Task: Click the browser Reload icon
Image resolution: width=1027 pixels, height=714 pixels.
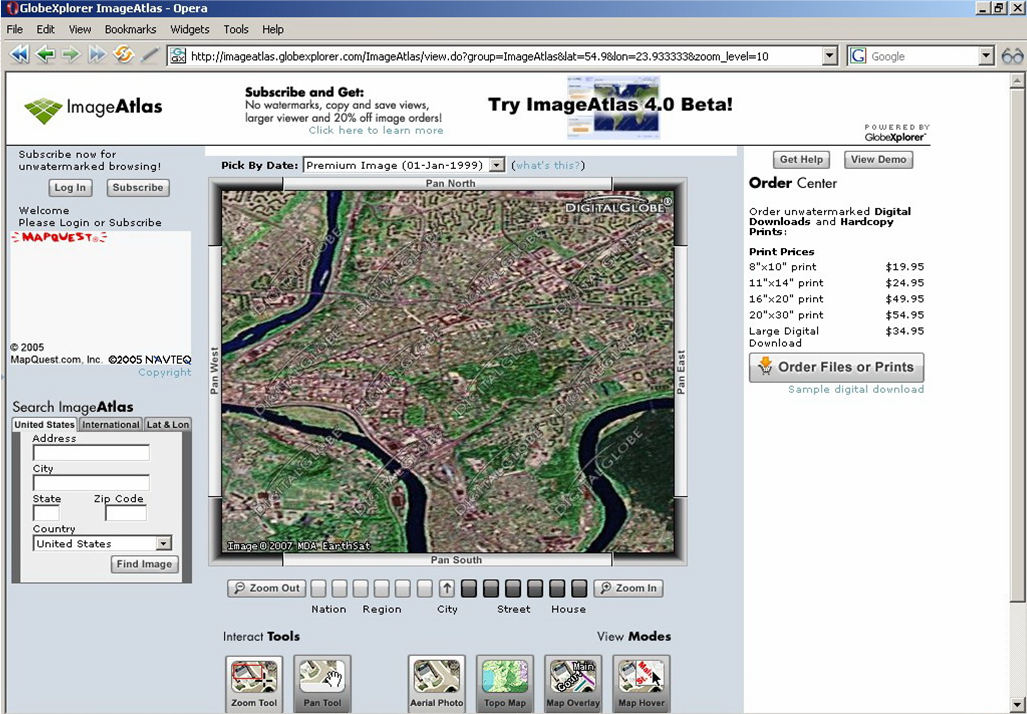Action: [x=123, y=56]
